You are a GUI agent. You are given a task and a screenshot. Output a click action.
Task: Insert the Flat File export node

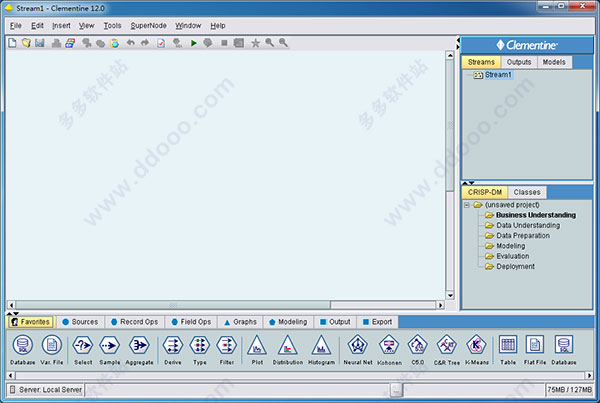(535, 349)
